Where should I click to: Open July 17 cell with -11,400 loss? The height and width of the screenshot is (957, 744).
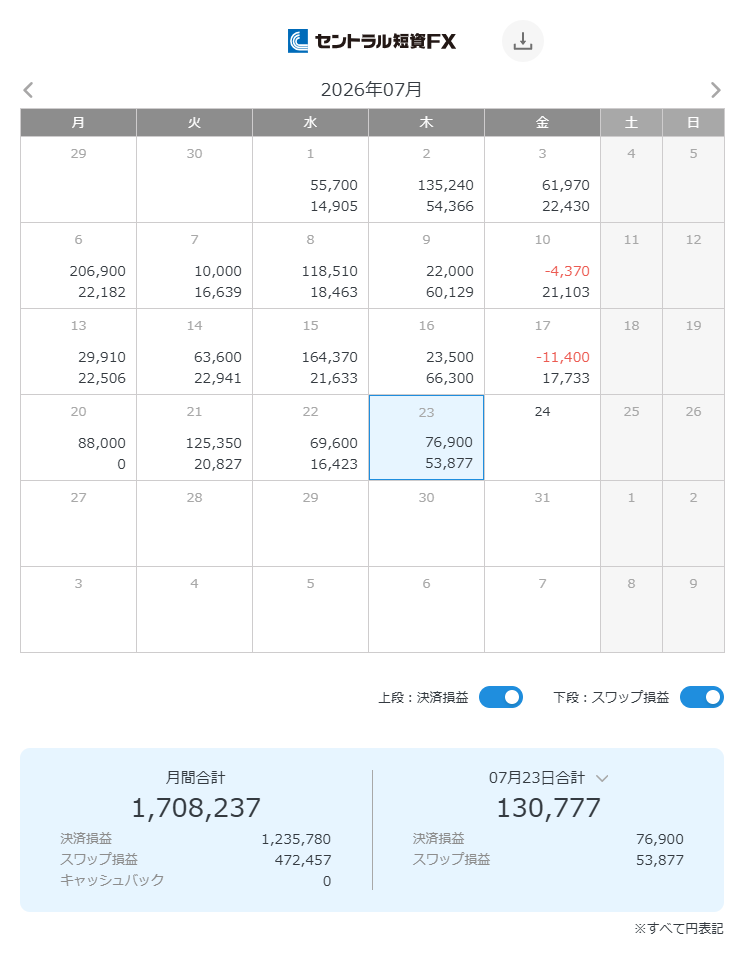(543, 352)
